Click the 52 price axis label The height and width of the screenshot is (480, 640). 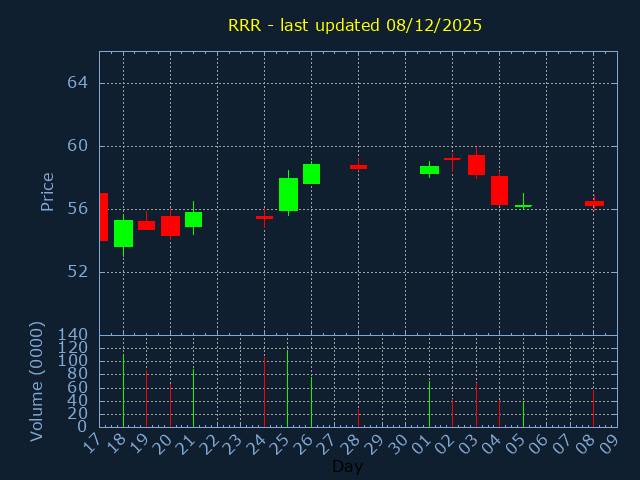tap(77, 272)
